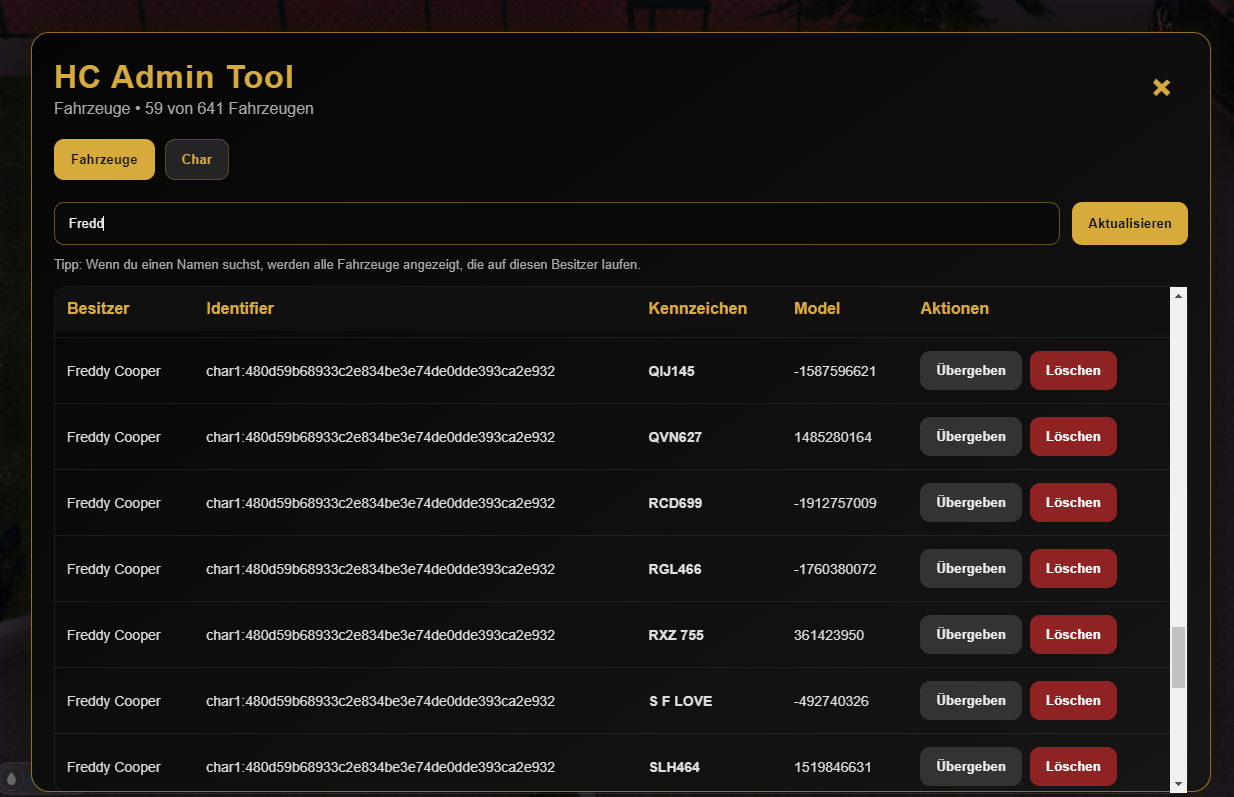The width and height of the screenshot is (1234, 797).
Task: Delete vehicle RXZ 755 with Löschen
Action: (x=1073, y=634)
